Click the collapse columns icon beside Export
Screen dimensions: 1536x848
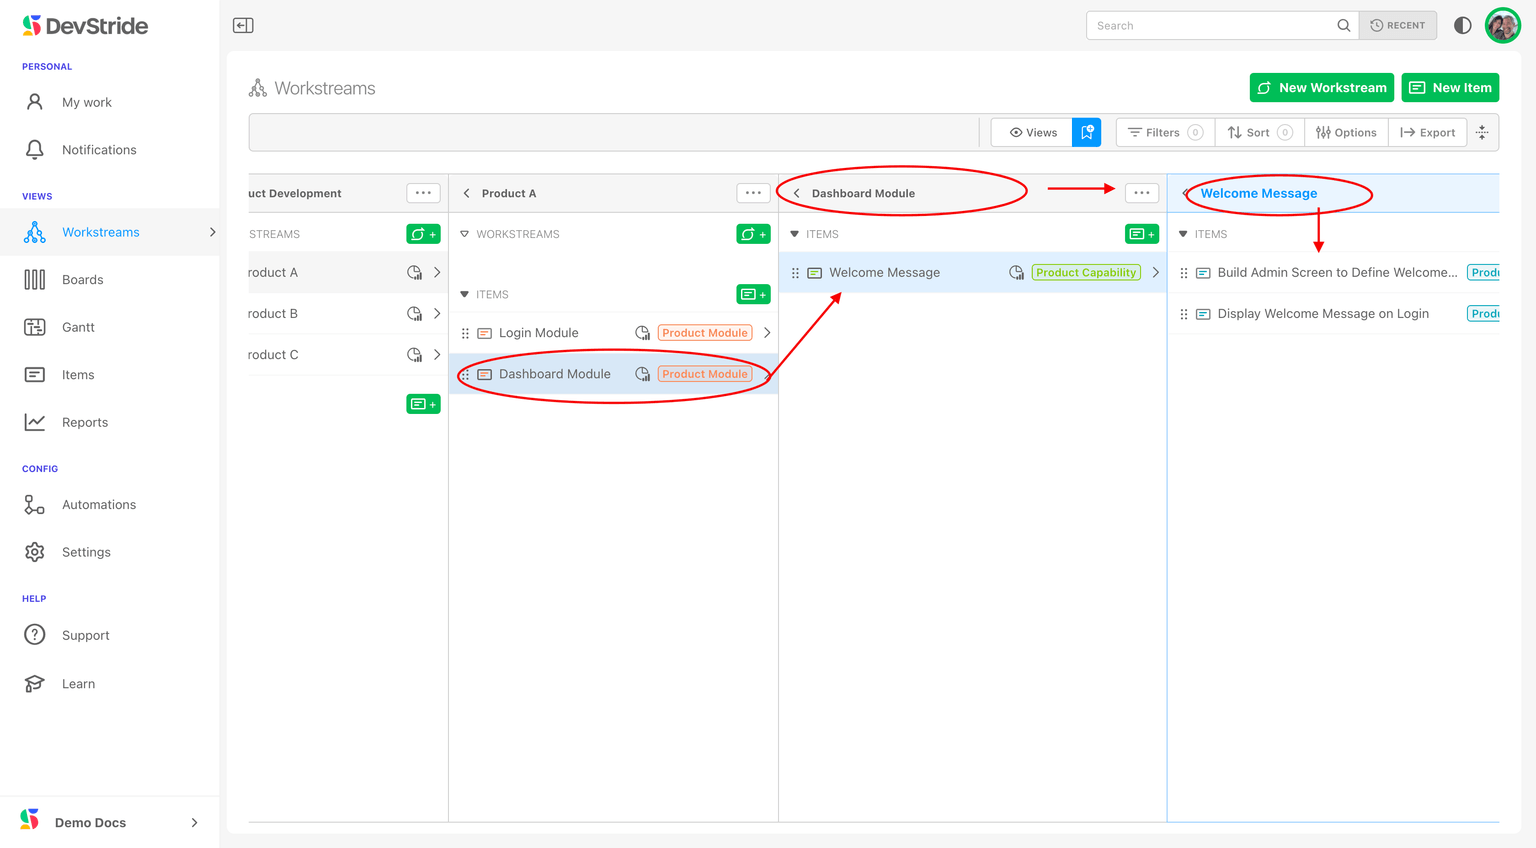coord(1482,132)
